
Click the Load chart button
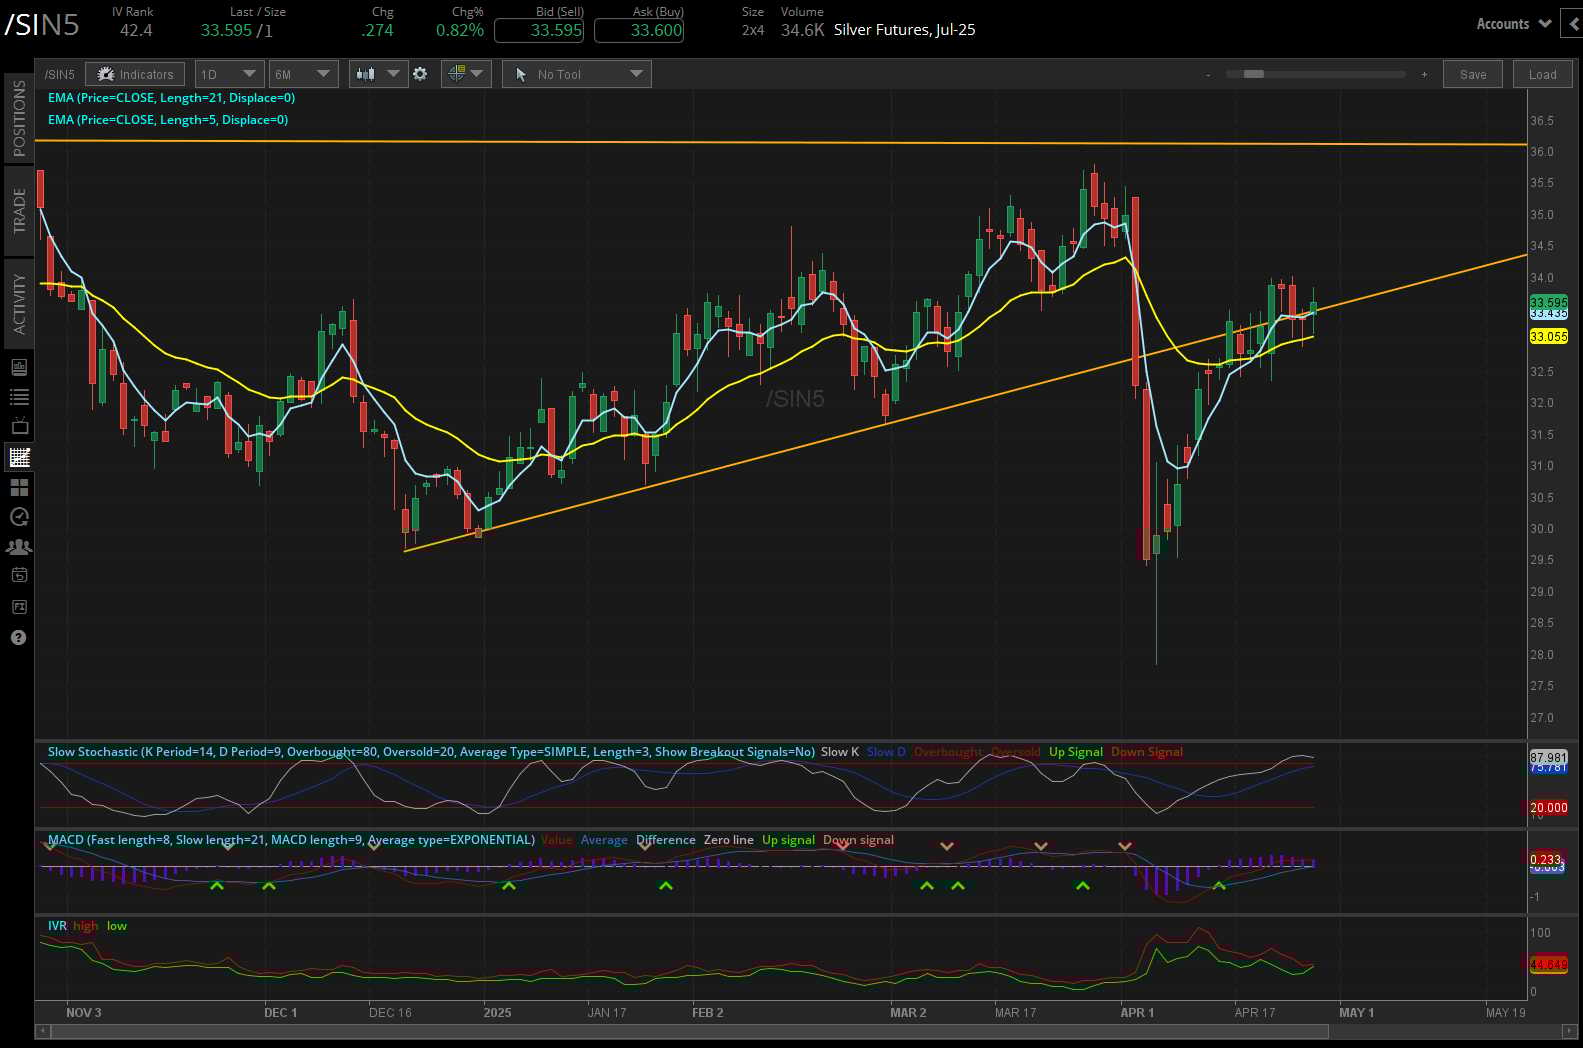(x=1542, y=74)
